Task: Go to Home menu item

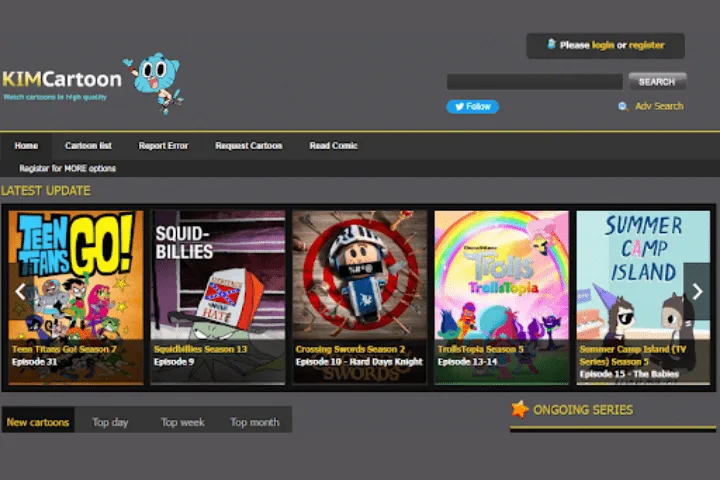Action: [26, 146]
